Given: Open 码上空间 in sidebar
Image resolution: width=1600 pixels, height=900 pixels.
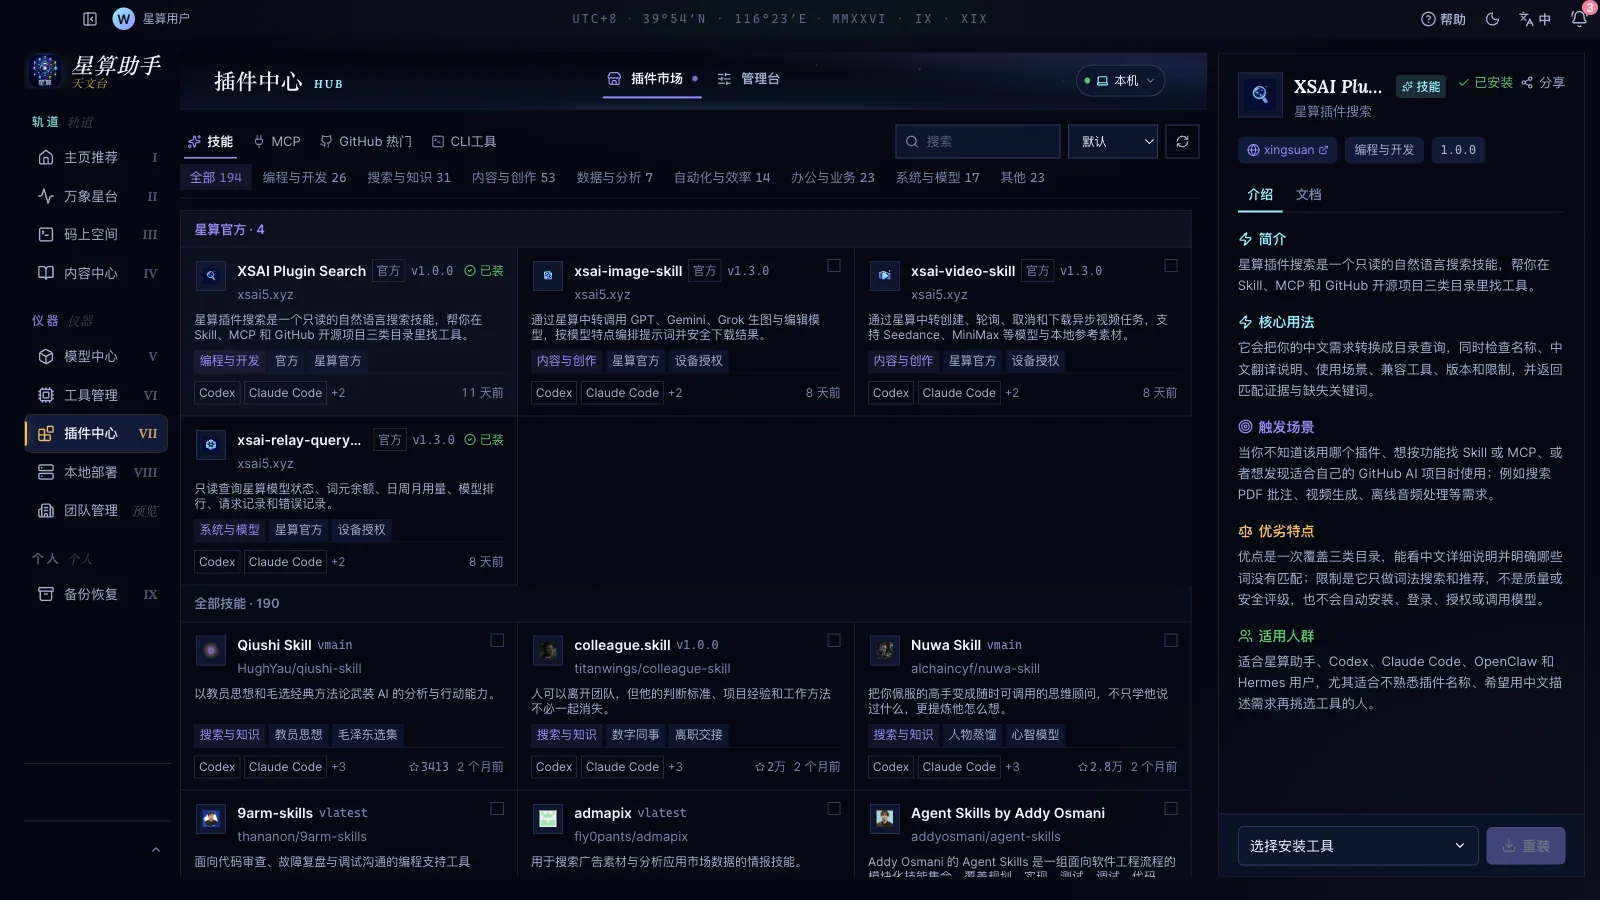Looking at the screenshot, I should [x=96, y=234].
